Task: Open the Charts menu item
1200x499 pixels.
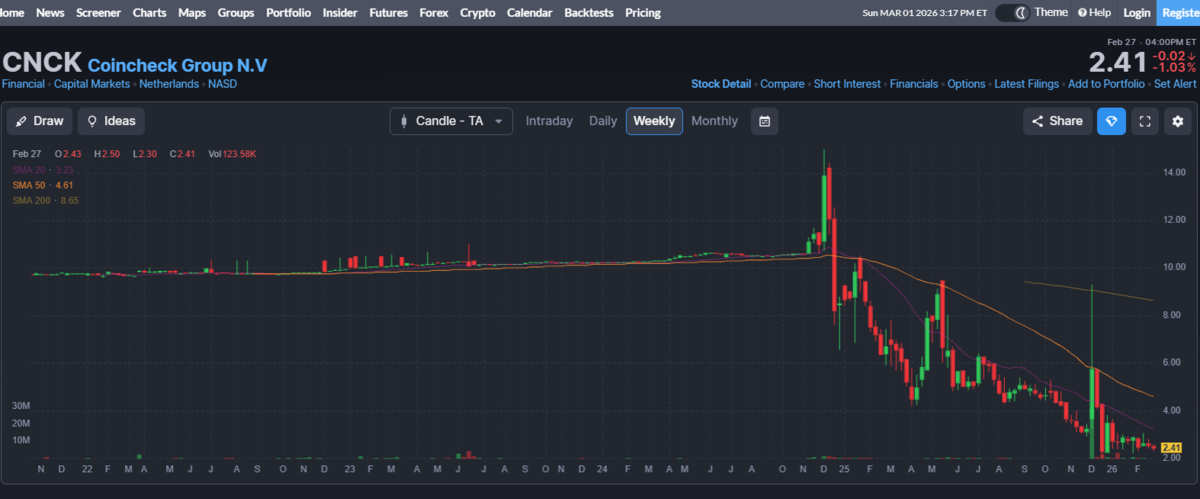Action: (x=150, y=13)
